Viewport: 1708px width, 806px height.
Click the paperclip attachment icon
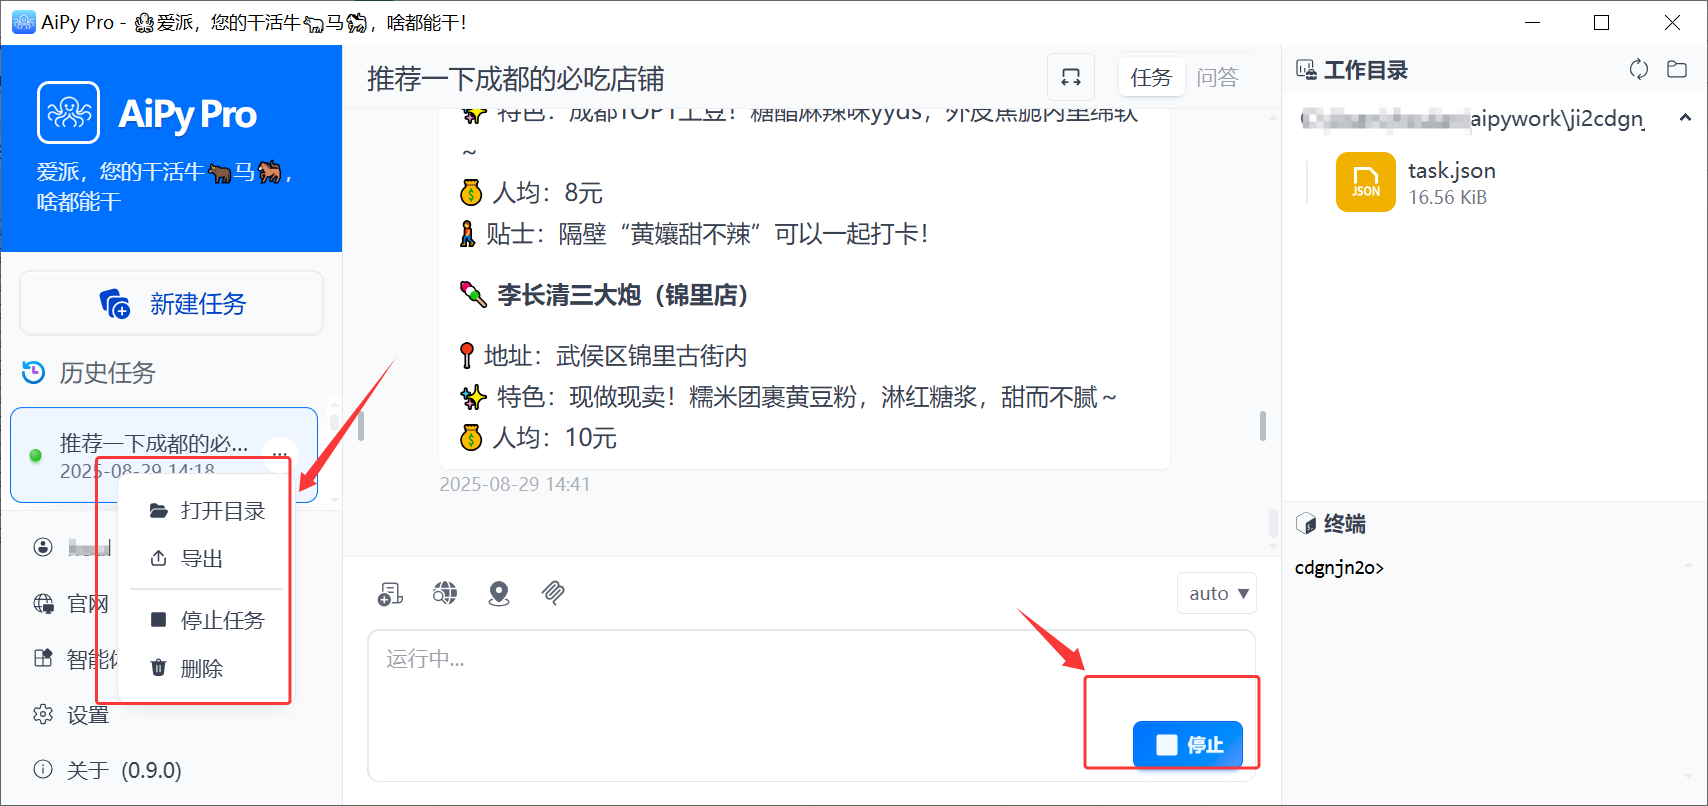pyautogui.click(x=553, y=593)
